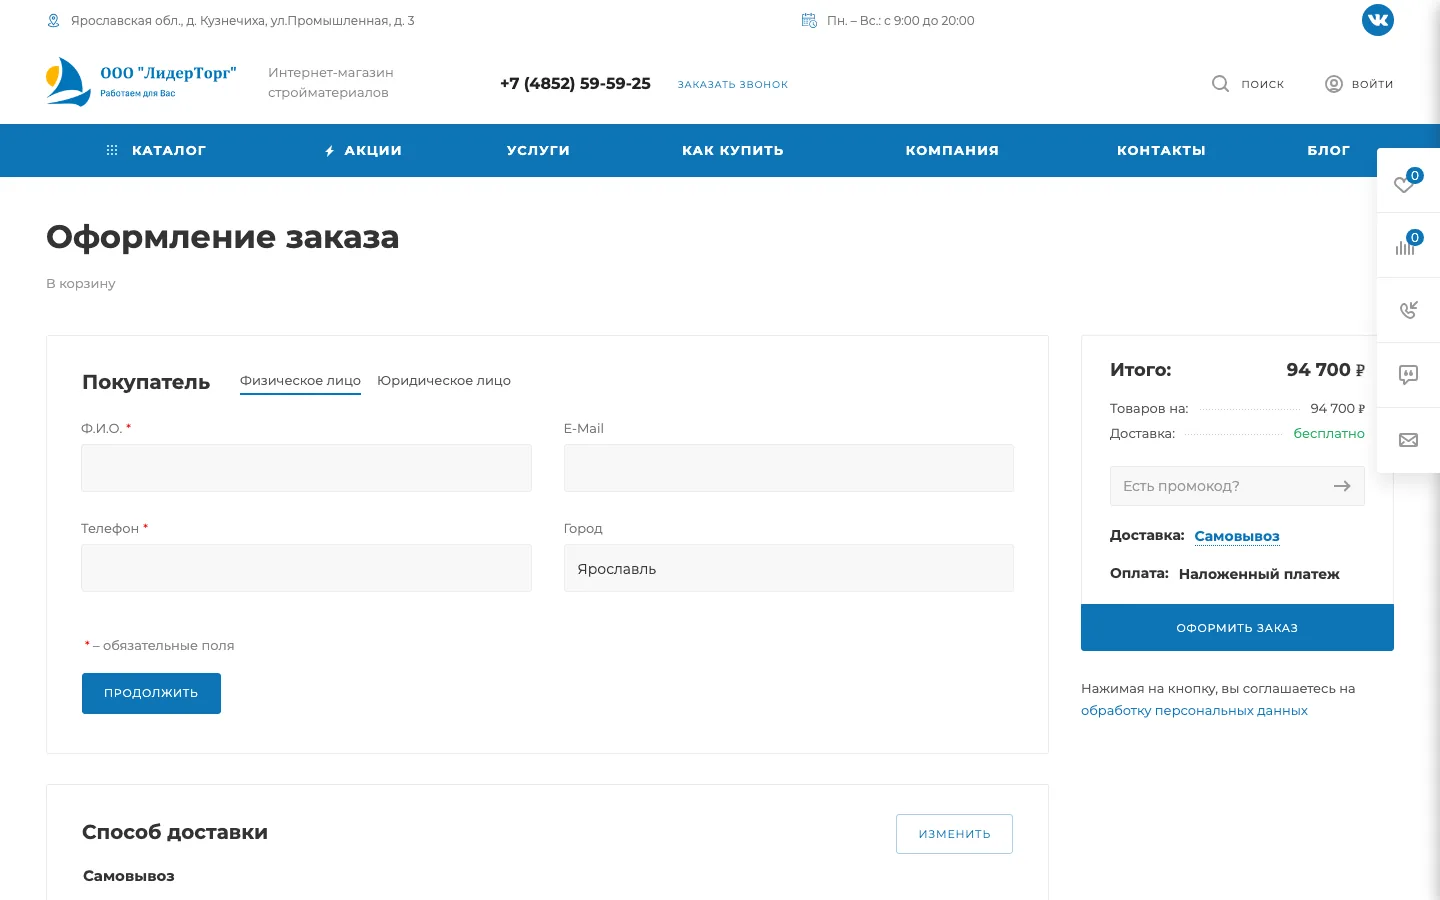Viewport: 1440px width, 900px height.
Task: Click ЗАКАЗАТЬ ЗВОНОК link
Action: click(x=733, y=85)
